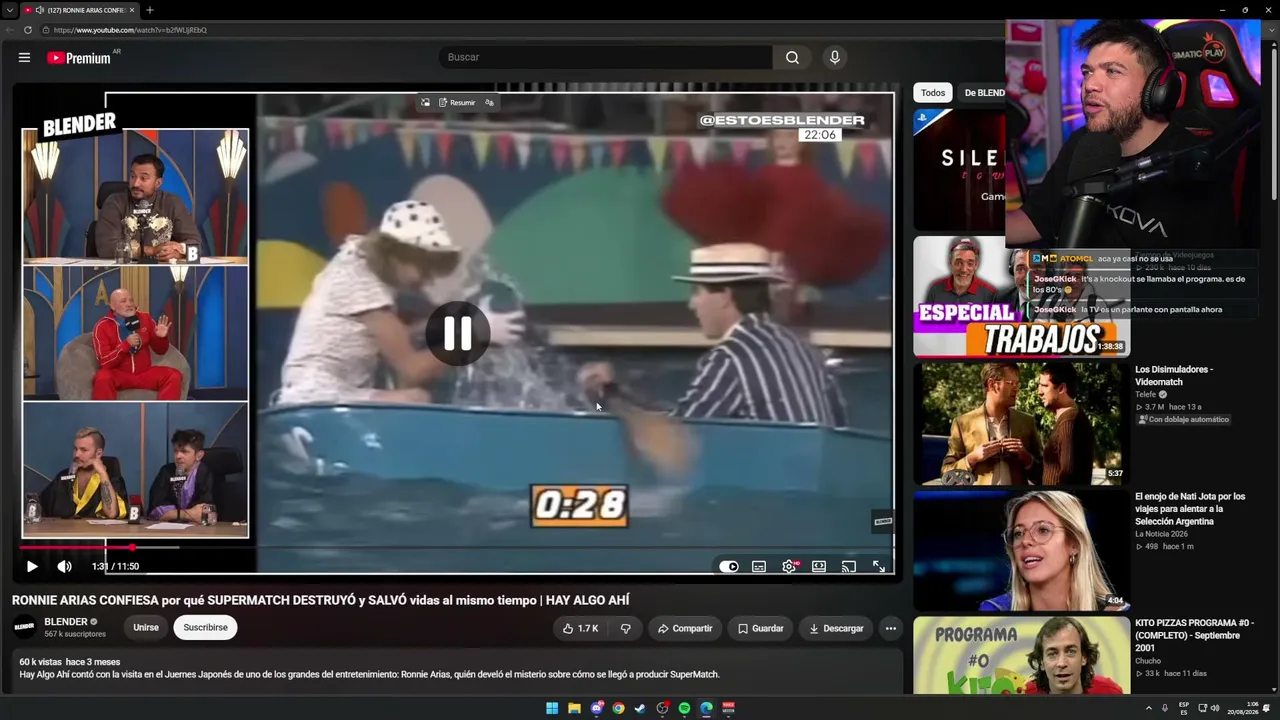Open the three-dot more actions menu
The image size is (1280, 720).
point(890,628)
